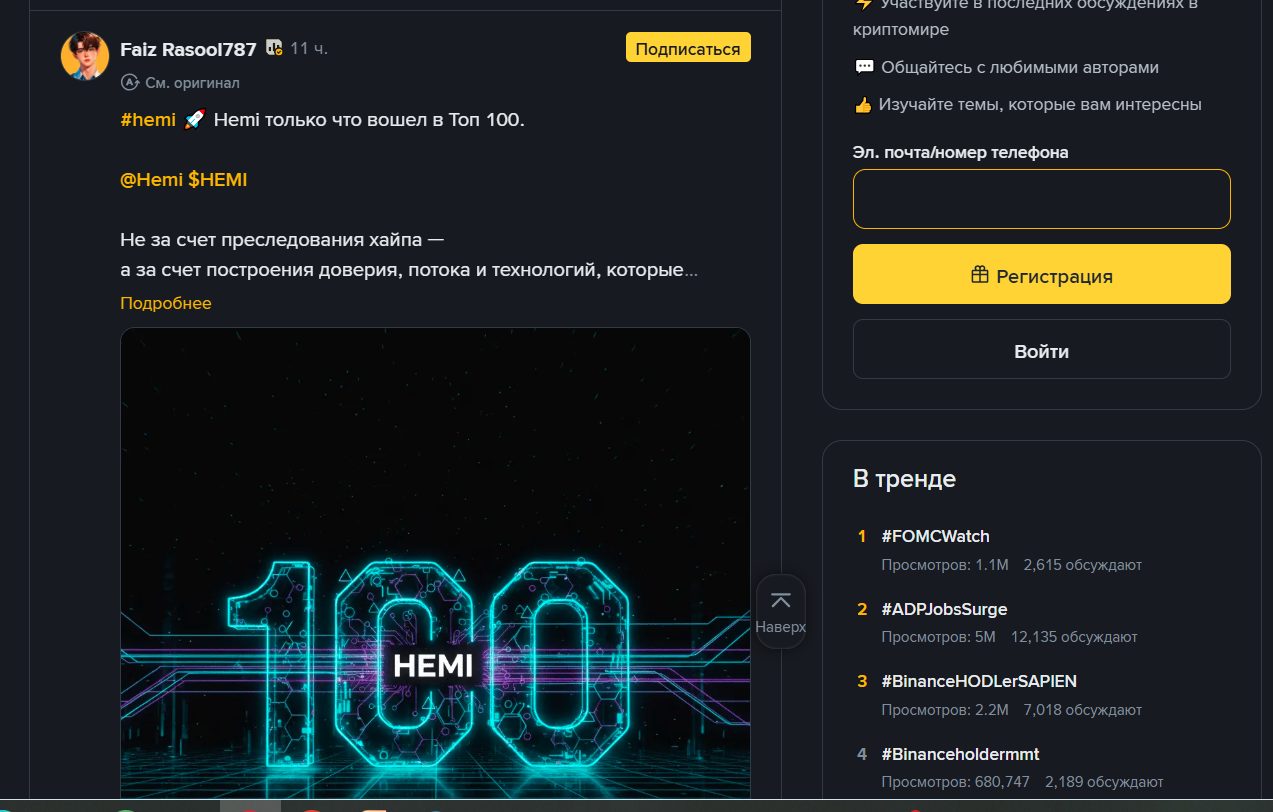The height and width of the screenshot is (812, 1273).
Task: Expand the post with 'Подробнее'
Action: point(165,303)
